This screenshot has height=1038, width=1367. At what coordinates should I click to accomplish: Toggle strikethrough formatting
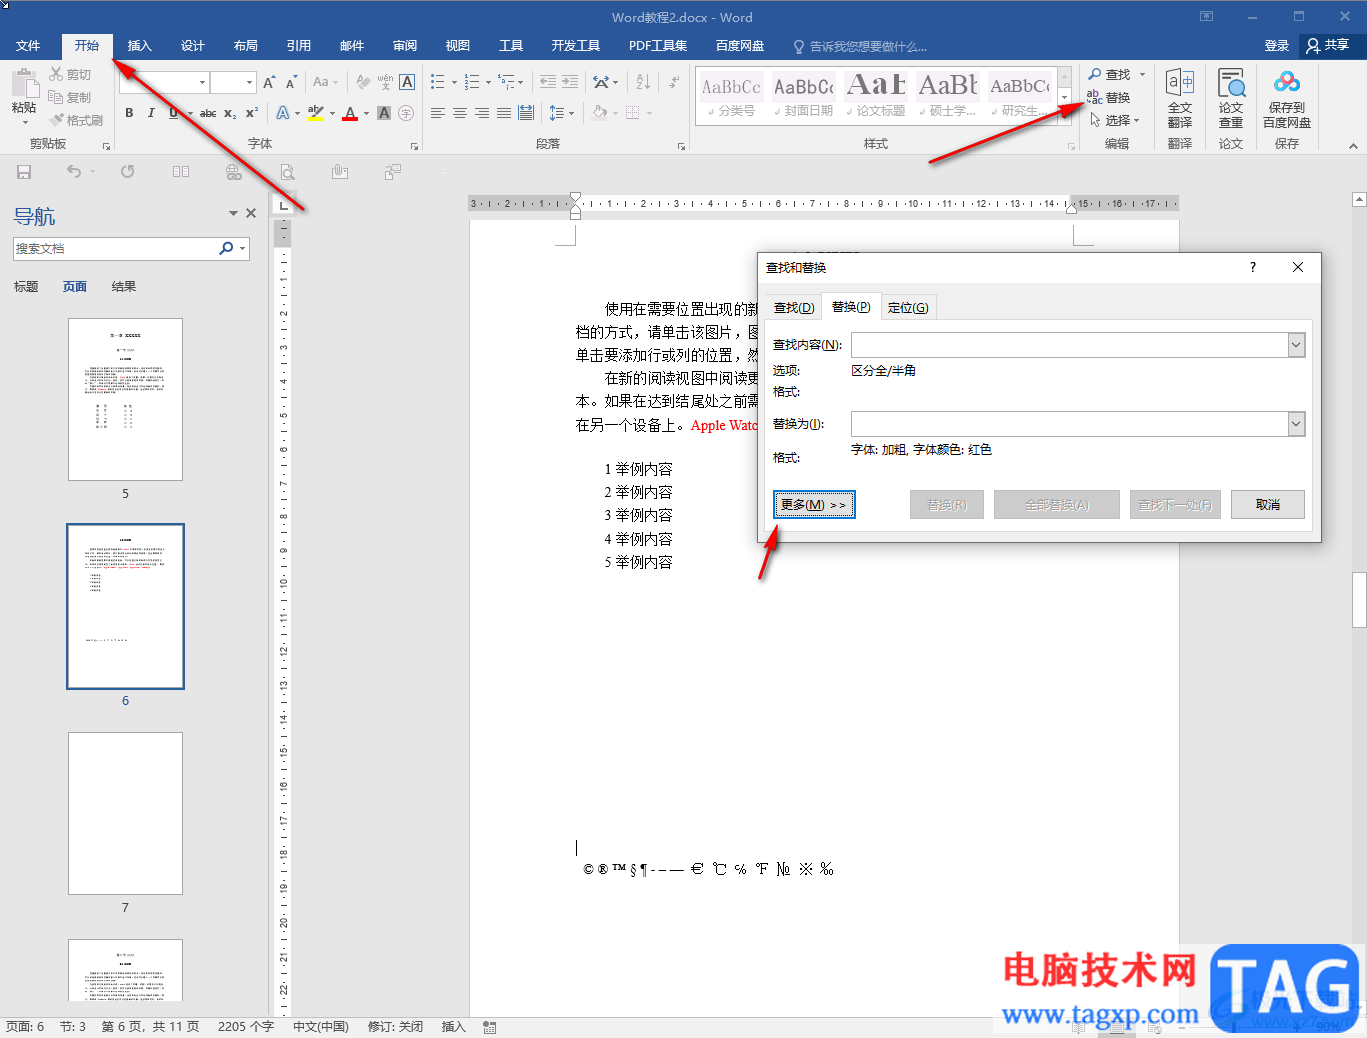[208, 113]
